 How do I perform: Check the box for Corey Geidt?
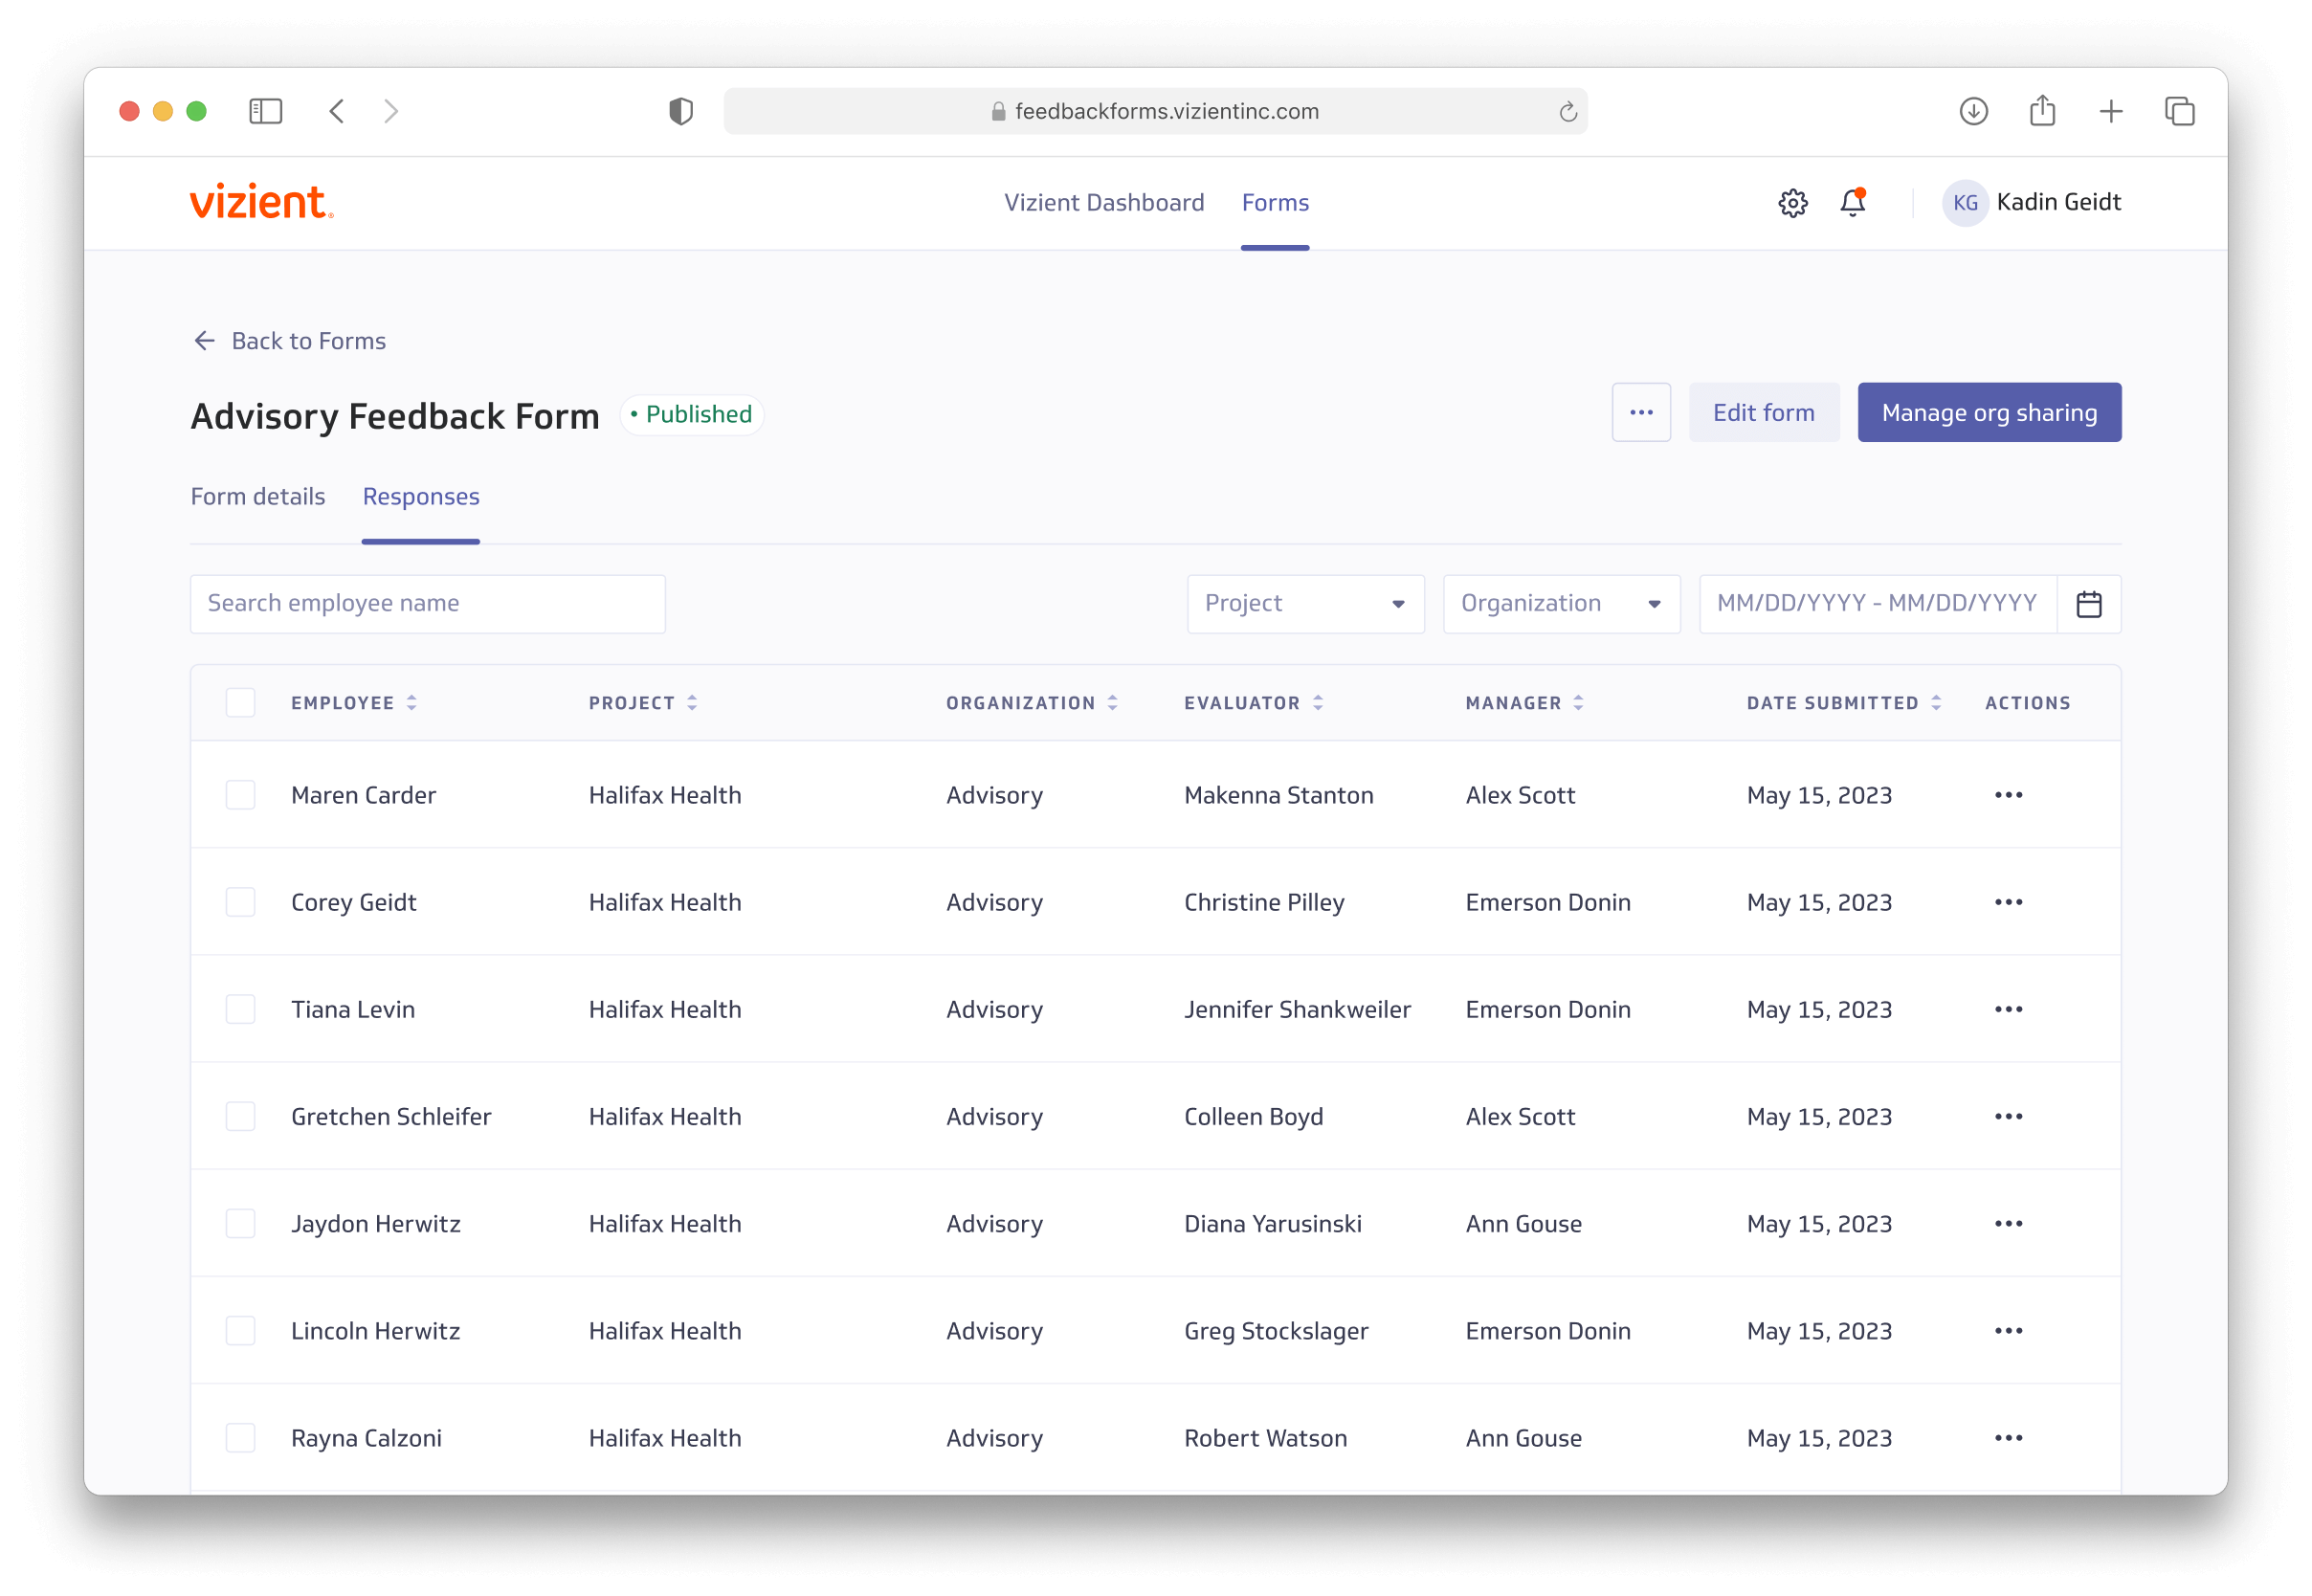point(240,902)
